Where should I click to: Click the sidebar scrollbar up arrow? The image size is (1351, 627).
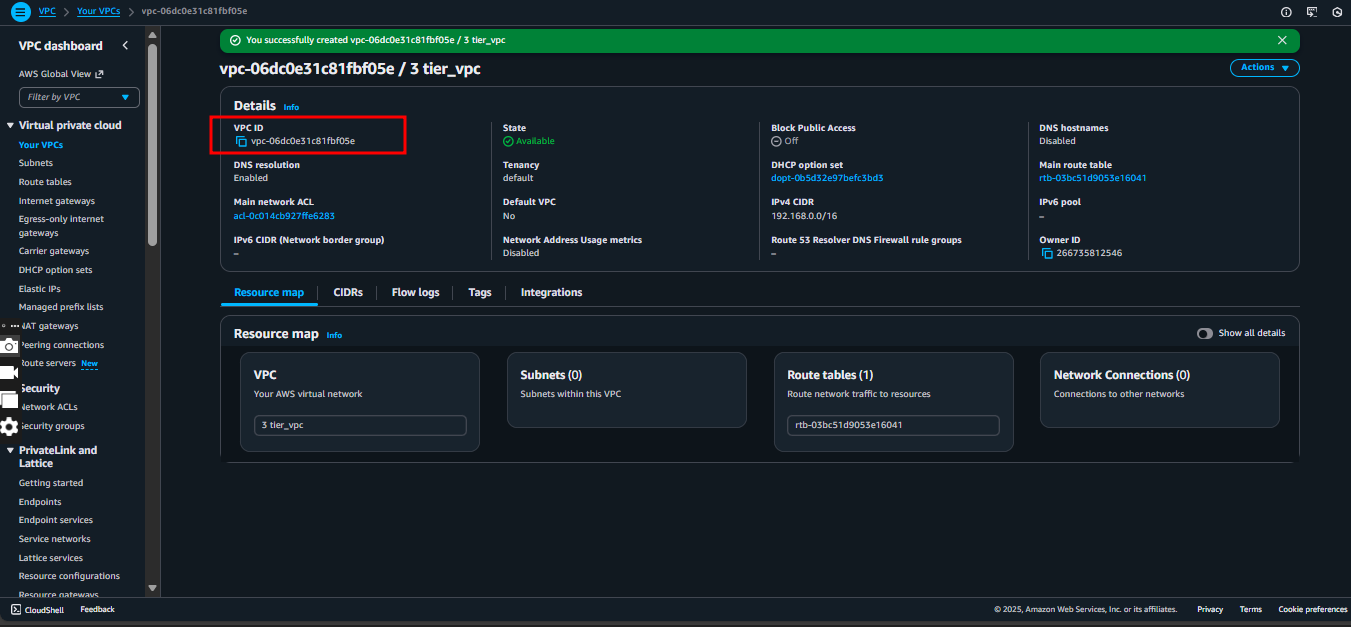coord(152,35)
